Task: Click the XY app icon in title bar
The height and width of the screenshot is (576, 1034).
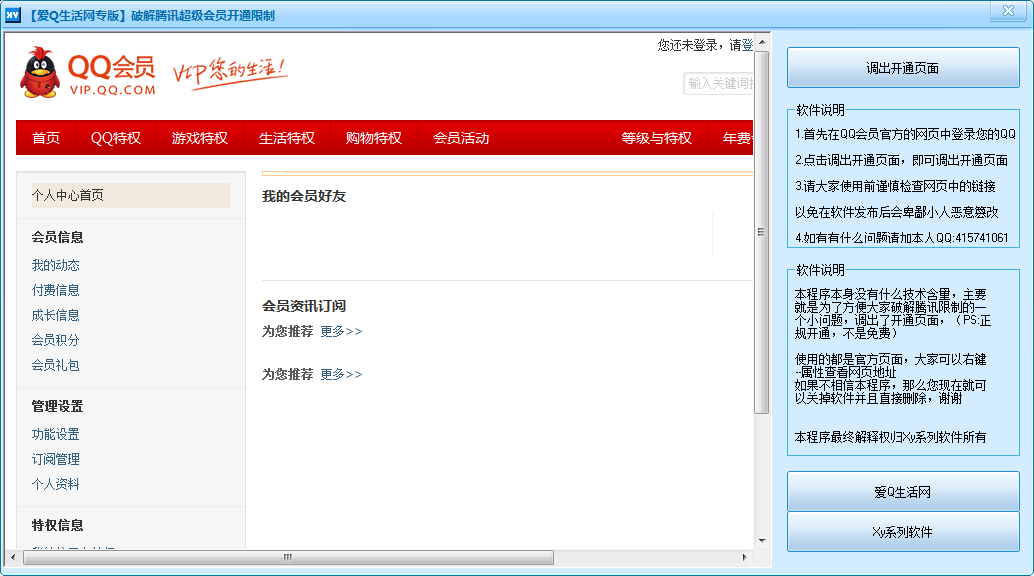Action: coord(13,15)
